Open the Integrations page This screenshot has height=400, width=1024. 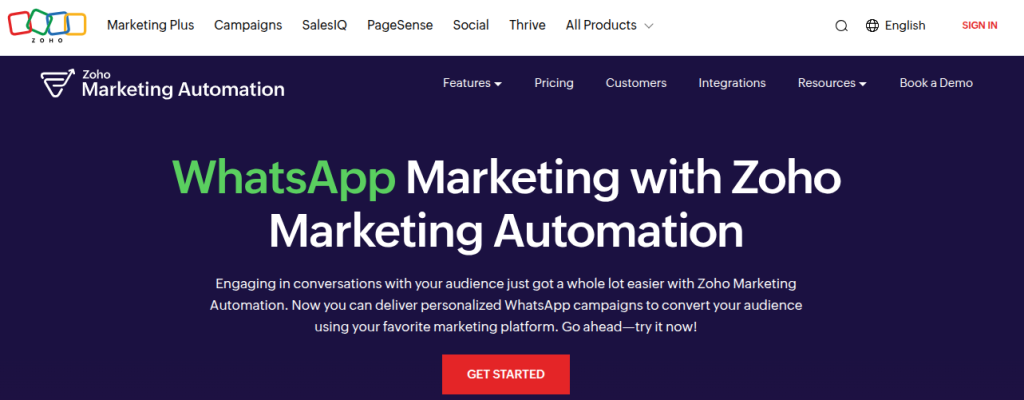[x=732, y=83]
